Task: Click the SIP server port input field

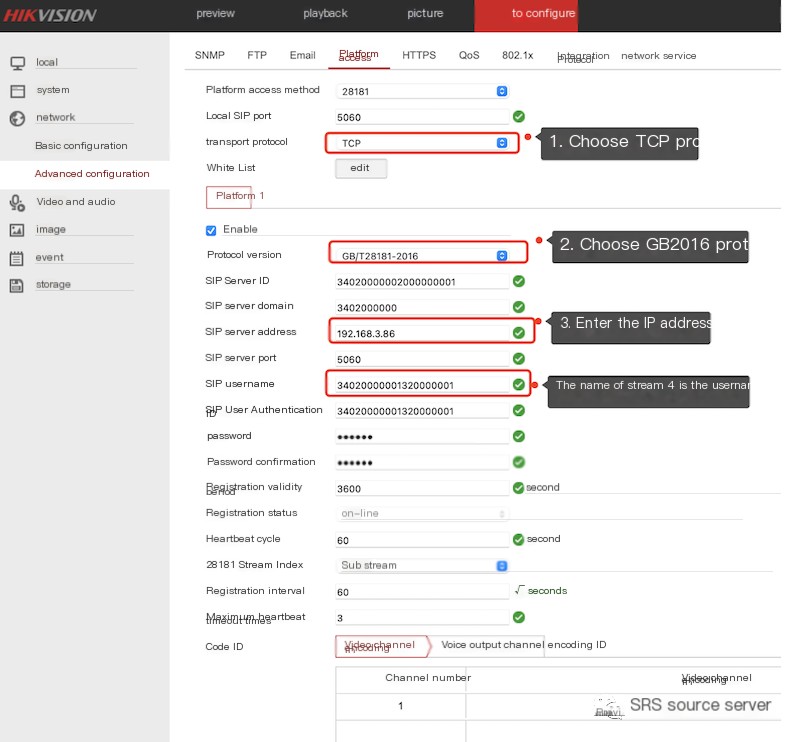Action: pyautogui.click(x=422, y=359)
